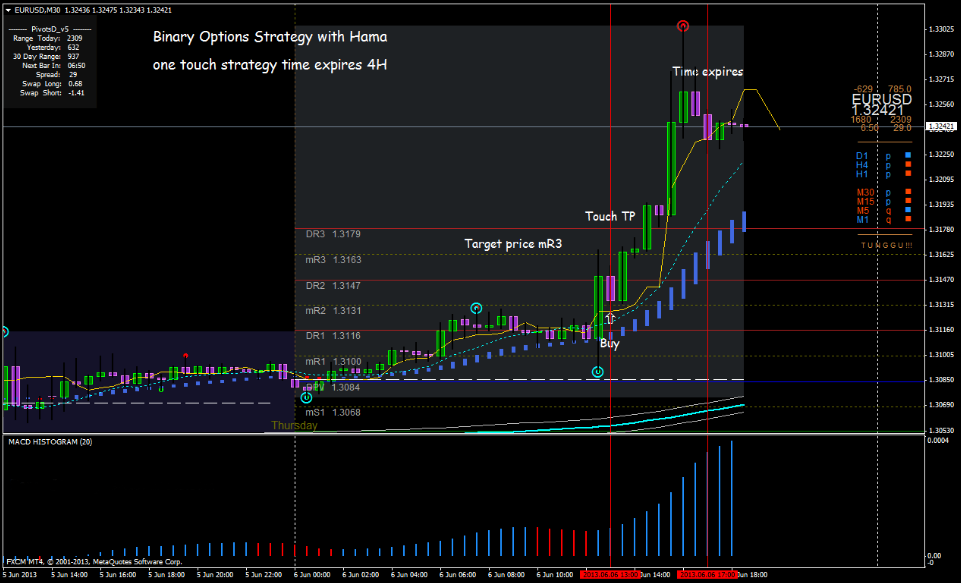Click the M30 row orange signal square
The width and height of the screenshot is (961, 583).
click(x=908, y=192)
